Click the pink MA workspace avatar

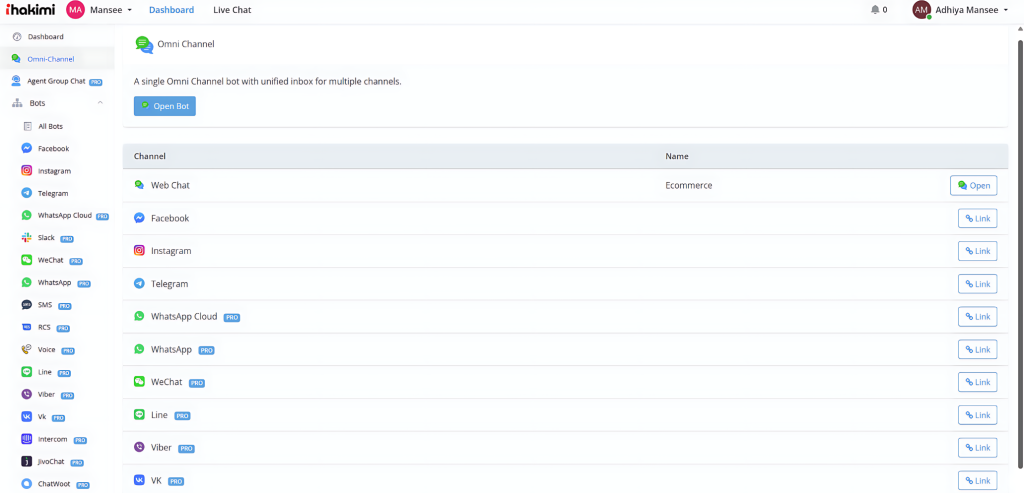point(75,10)
